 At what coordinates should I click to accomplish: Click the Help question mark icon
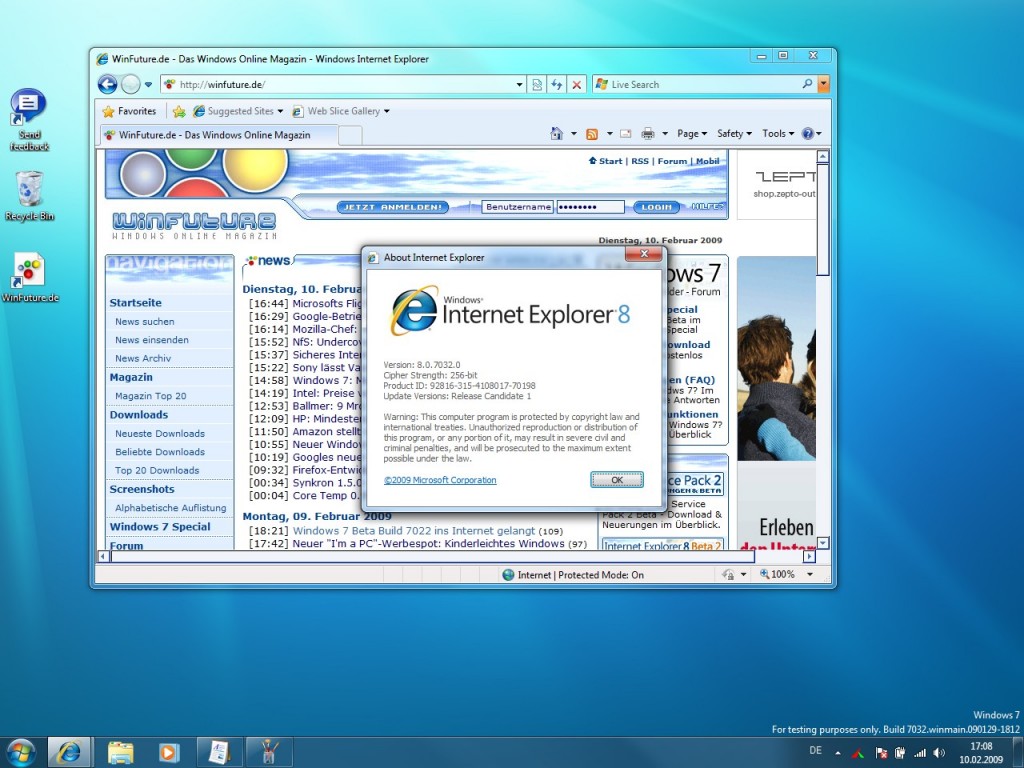(x=808, y=133)
